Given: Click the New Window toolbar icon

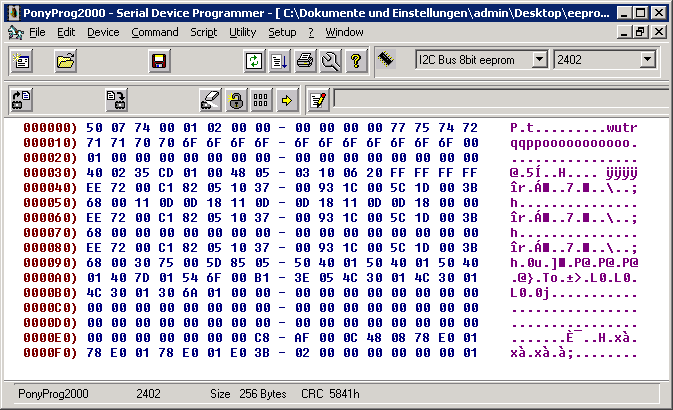Looking at the screenshot, I should [x=21, y=61].
